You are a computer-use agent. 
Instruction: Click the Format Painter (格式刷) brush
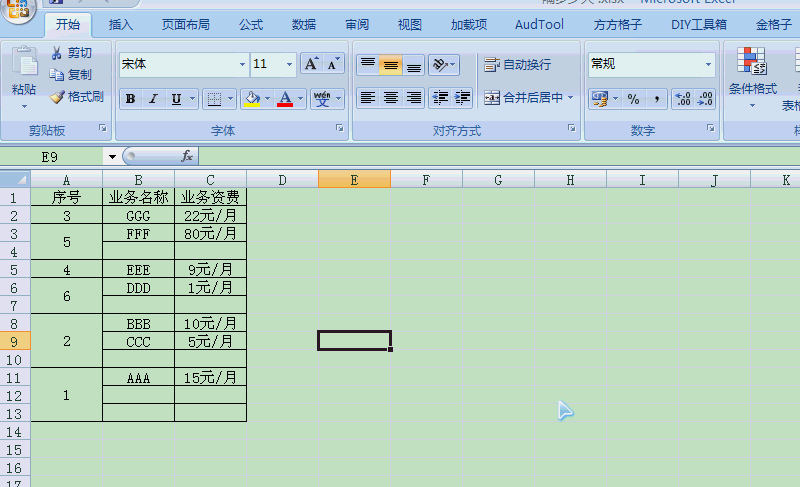pyautogui.click(x=58, y=97)
